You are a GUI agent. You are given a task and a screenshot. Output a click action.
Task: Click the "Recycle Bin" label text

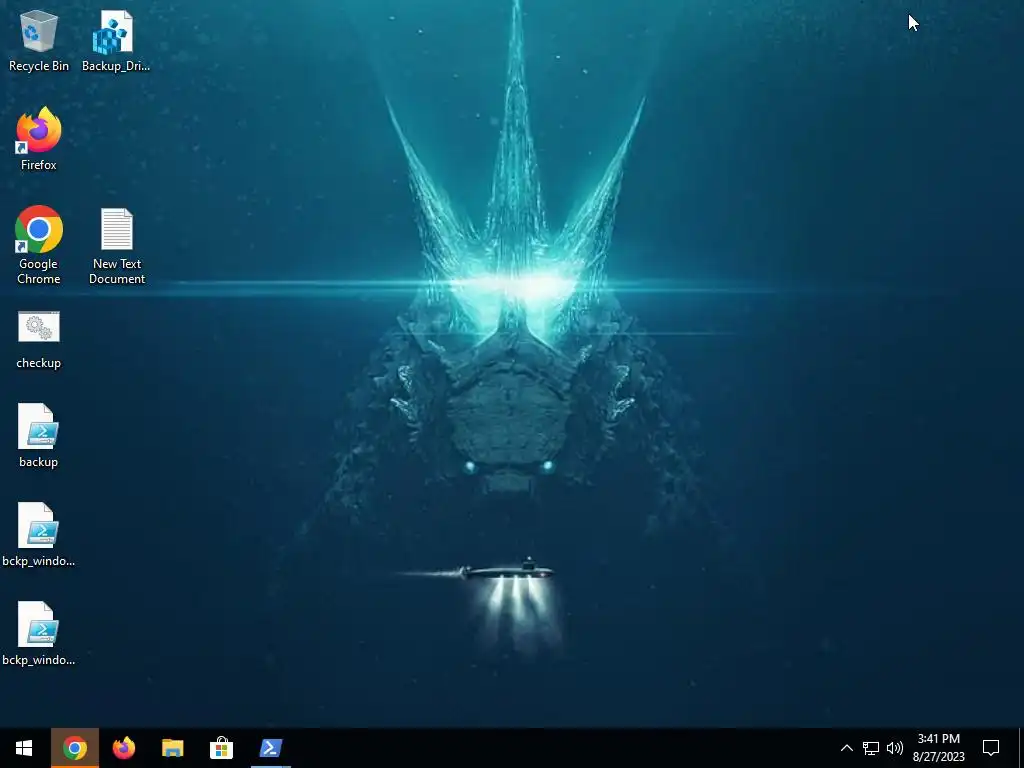click(39, 66)
